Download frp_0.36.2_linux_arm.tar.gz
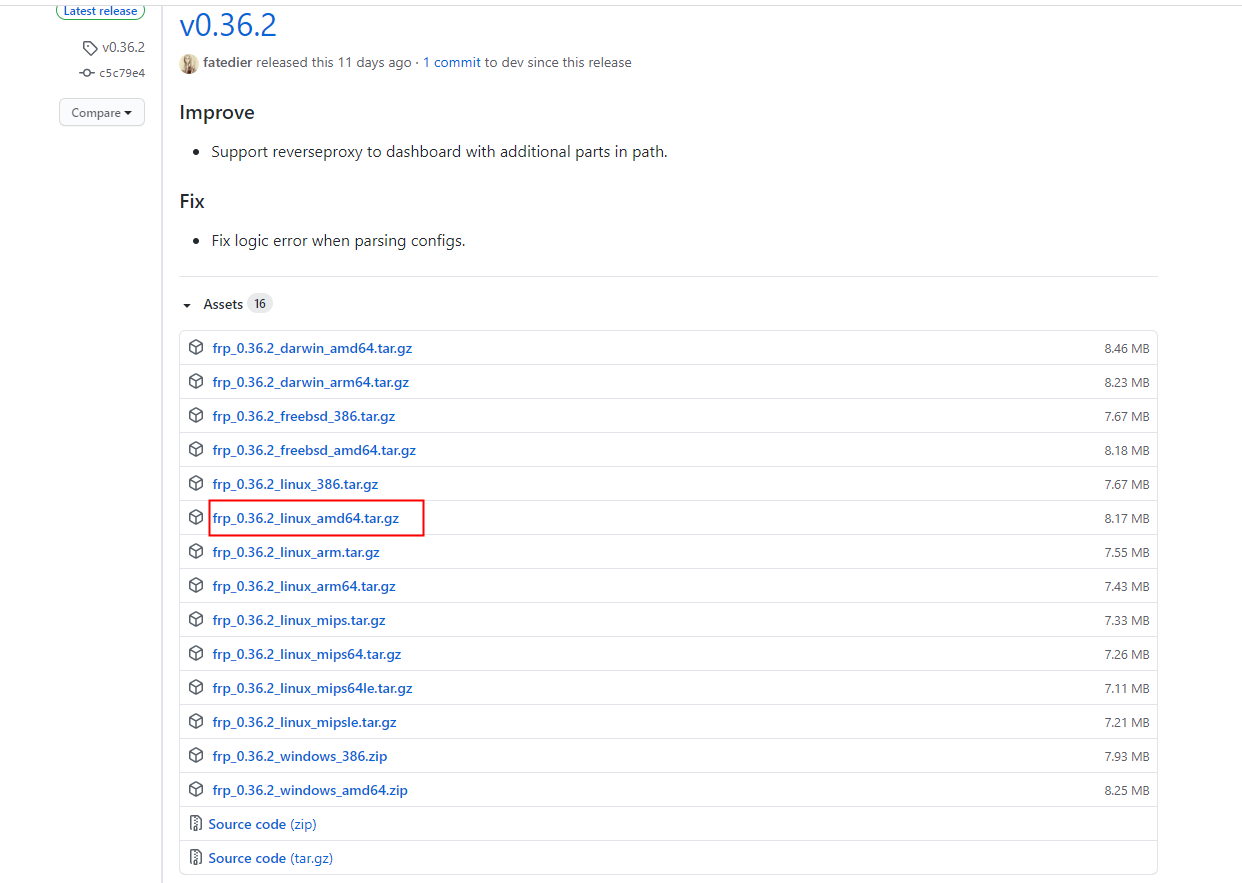The image size is (1242, 883). click(296, 553)
